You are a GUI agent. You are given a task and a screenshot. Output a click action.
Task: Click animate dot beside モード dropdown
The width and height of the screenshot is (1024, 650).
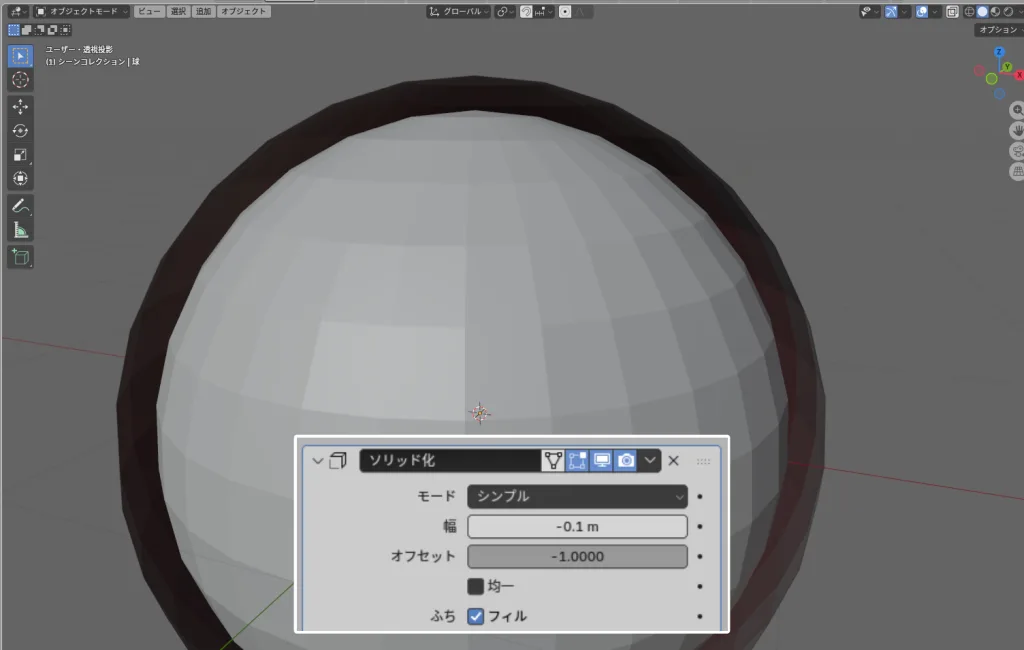700,496
